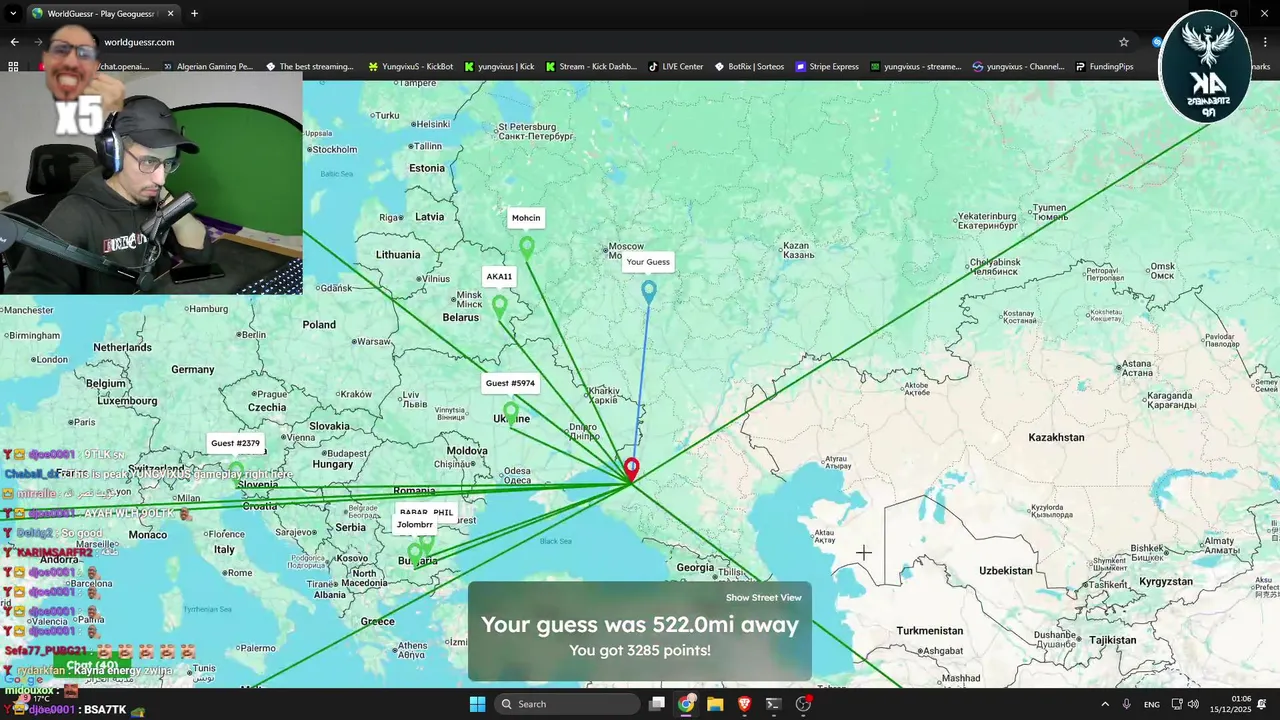Open Algerian Gaming Pe... bookmark
1280x720 pixels.
point(207,67)
